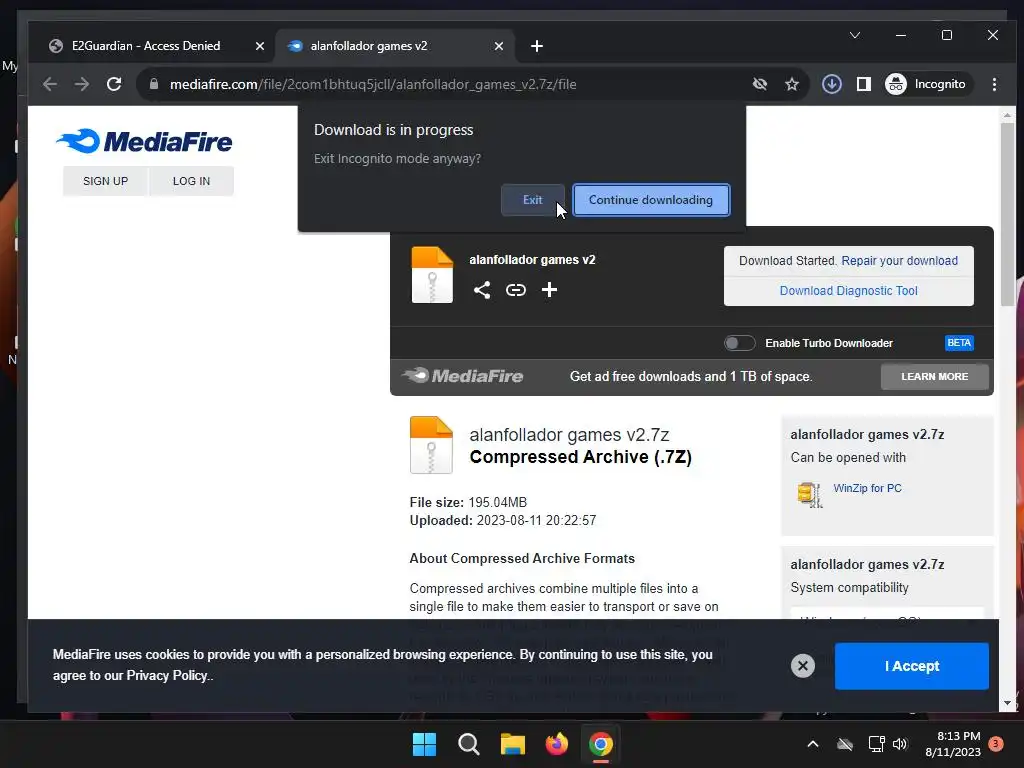Viewport: 1024px width, 768px height.
Task: Close the alanfollador games v2 tab
Action: (x=498, y=46)
